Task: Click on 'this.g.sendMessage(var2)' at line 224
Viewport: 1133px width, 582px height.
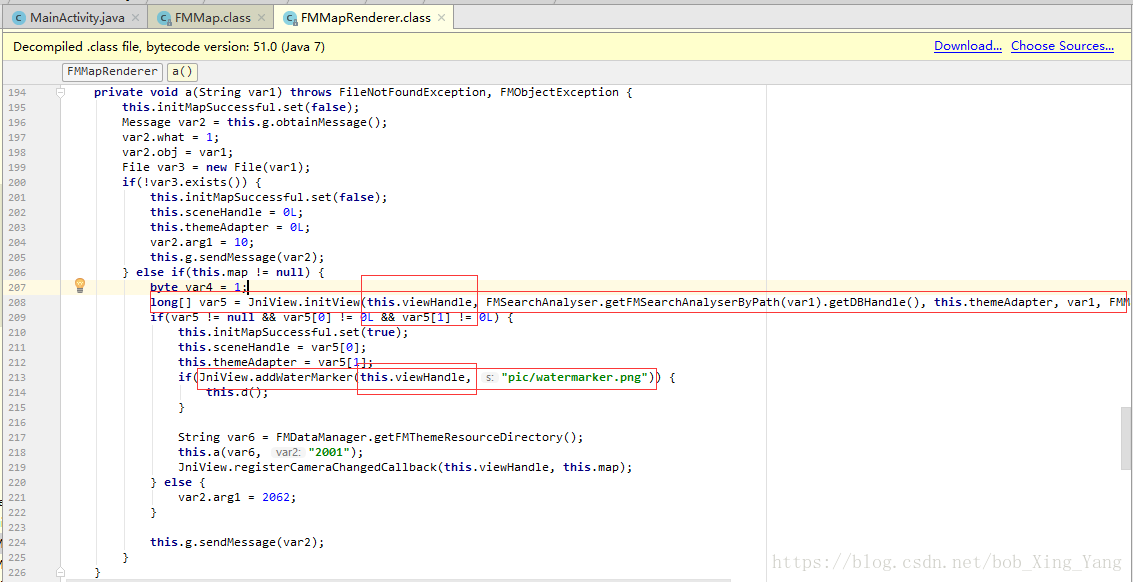Action: 237,542
